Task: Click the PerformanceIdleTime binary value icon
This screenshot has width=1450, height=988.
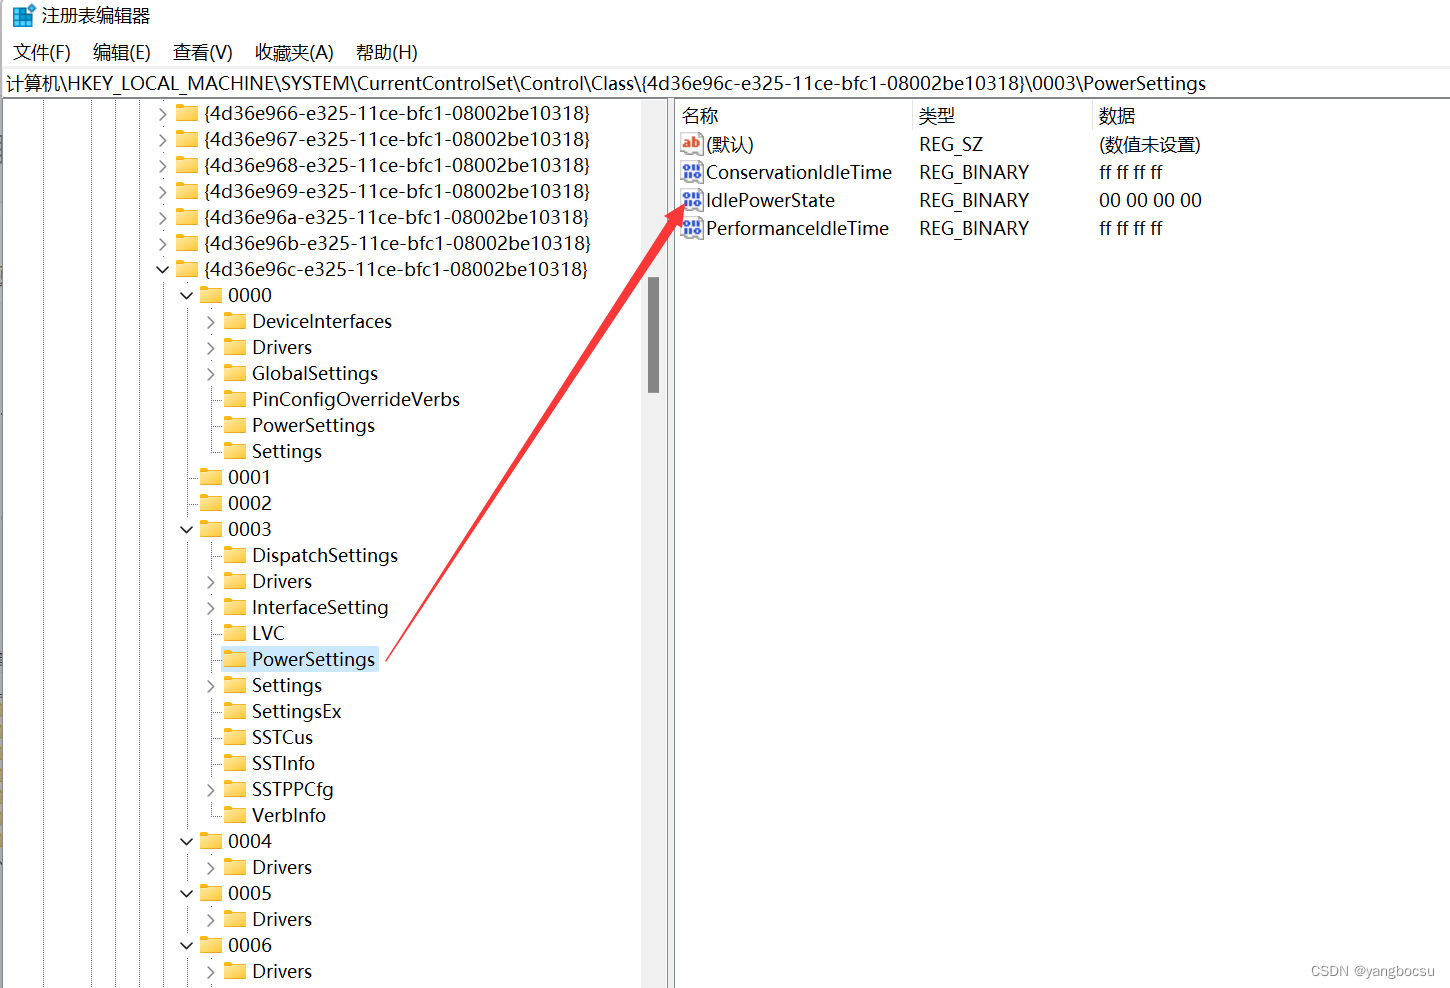Action: click(692, 228)
